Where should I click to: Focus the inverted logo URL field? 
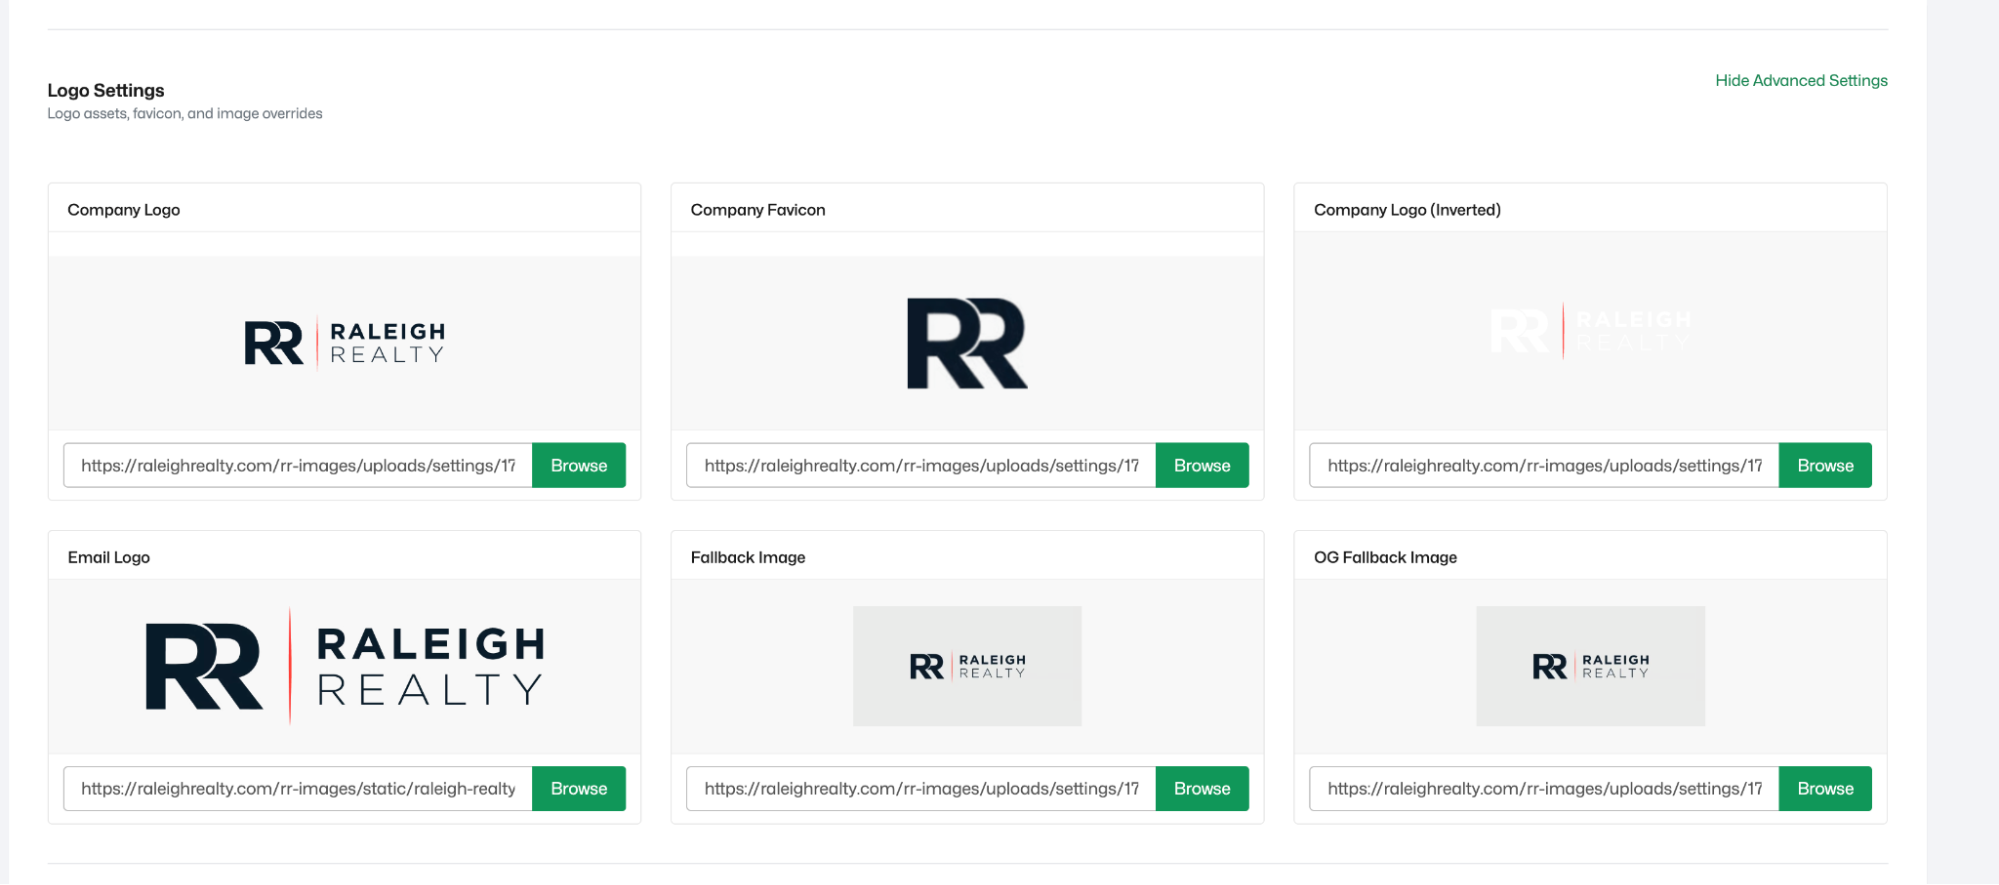pyautogui.click(x=1544, y=465)
